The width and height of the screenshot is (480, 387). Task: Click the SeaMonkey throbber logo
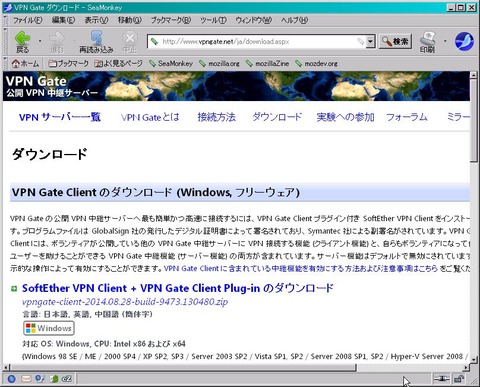pyautogui.click(x=464, y=42)
